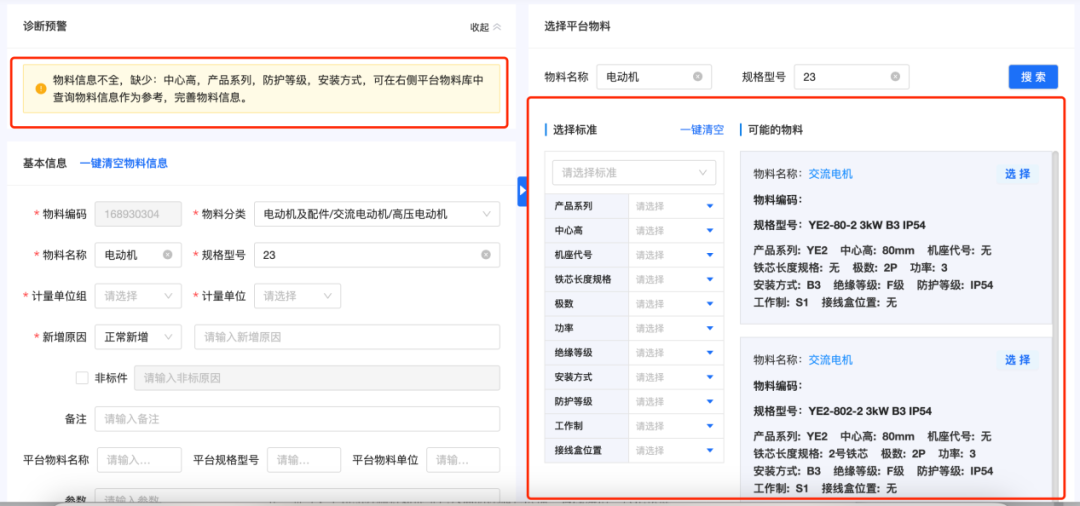1080x506 pixels.
Task: Open the 机座代号 select dropdown
Action: pyautogui.click(x=676, y=255)
